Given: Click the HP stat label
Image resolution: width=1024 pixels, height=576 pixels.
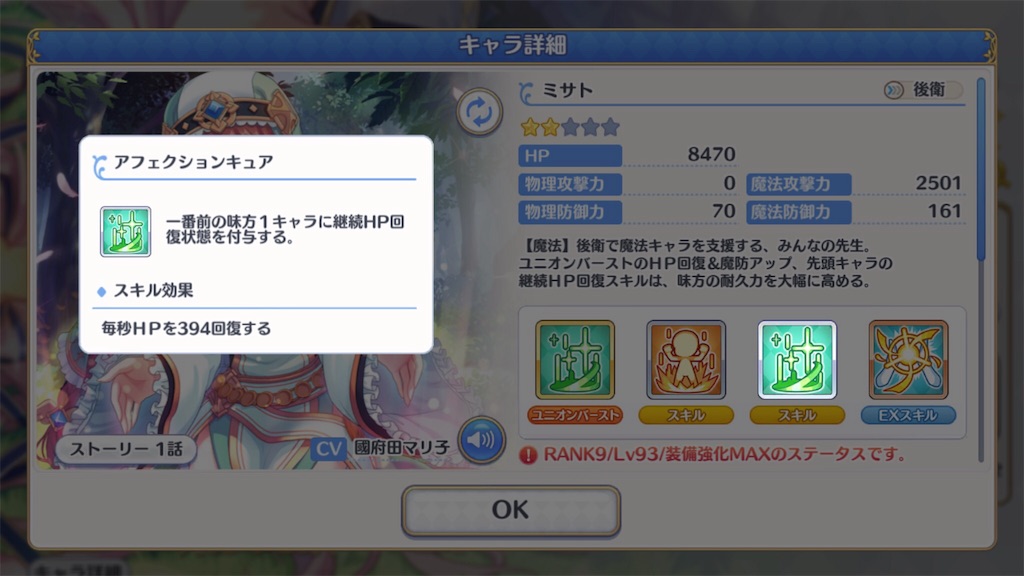Looking at the screenshot, I should tap(570, 156).
